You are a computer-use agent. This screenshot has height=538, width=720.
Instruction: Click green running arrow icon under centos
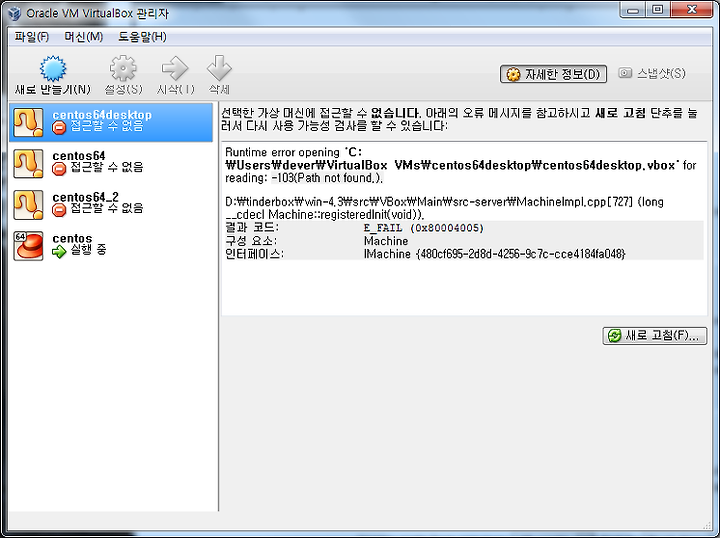59,251
